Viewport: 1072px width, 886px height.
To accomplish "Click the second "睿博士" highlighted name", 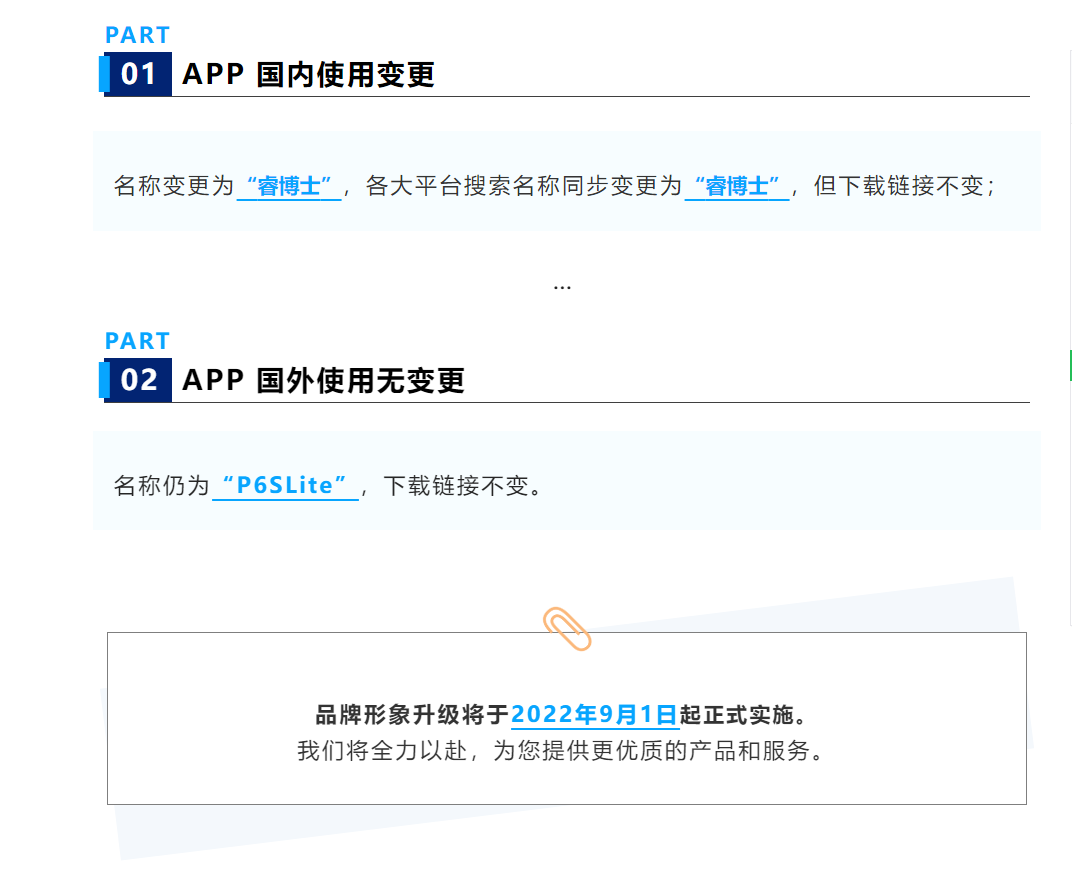I will (x=736, y=186).
